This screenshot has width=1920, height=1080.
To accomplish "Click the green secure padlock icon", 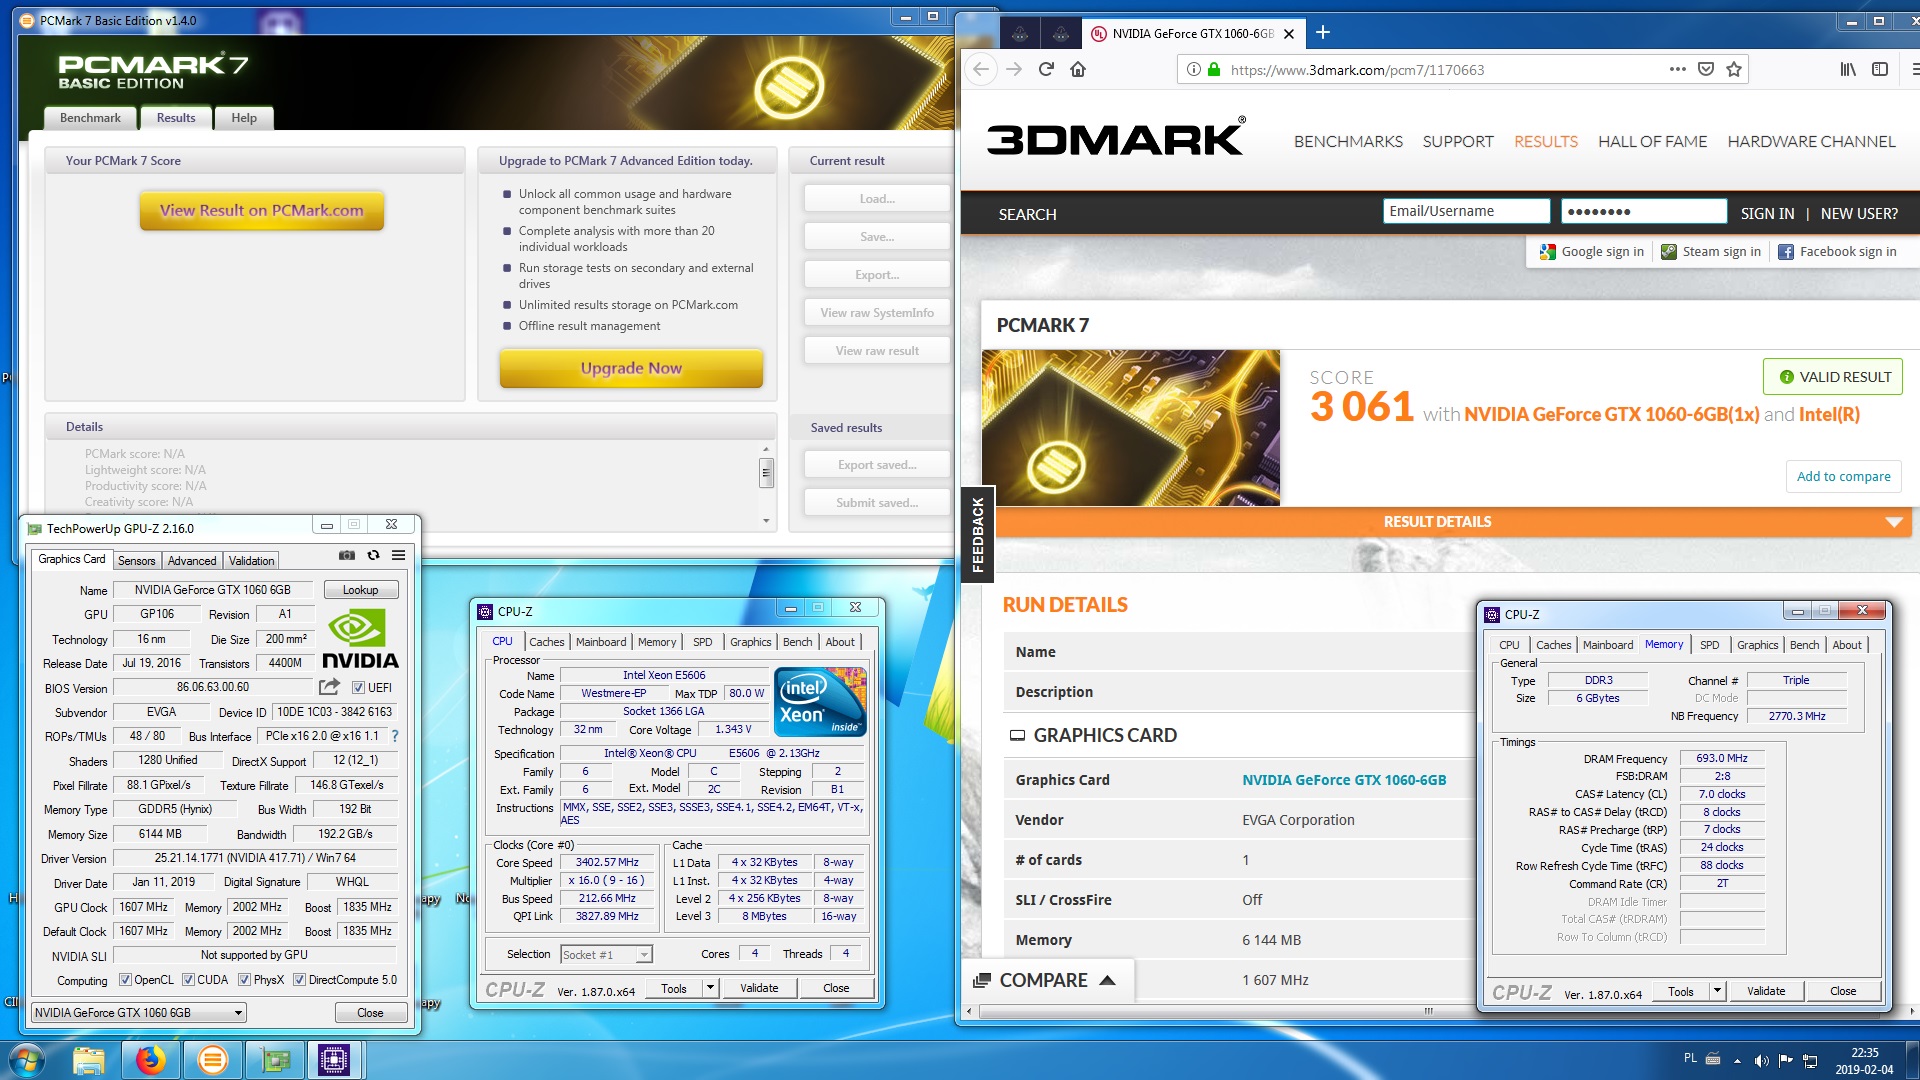I will [1214, 69].
